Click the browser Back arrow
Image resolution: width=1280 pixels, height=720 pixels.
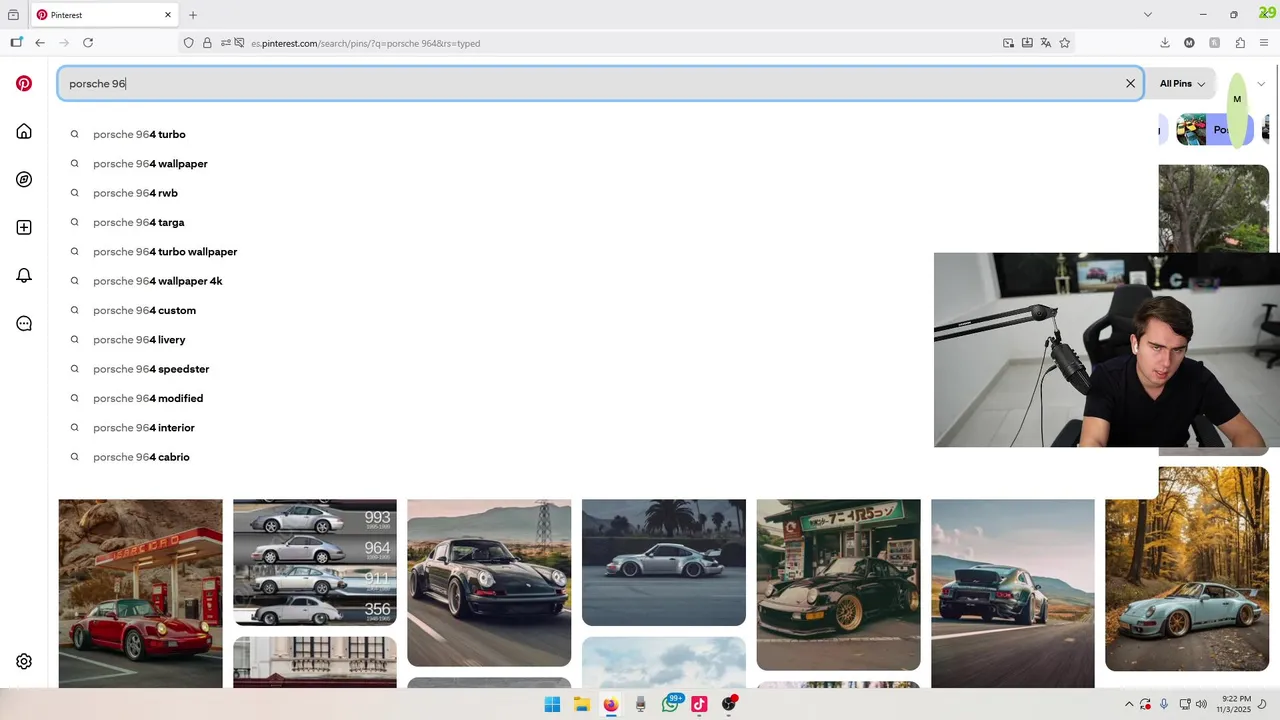(40, 43)
